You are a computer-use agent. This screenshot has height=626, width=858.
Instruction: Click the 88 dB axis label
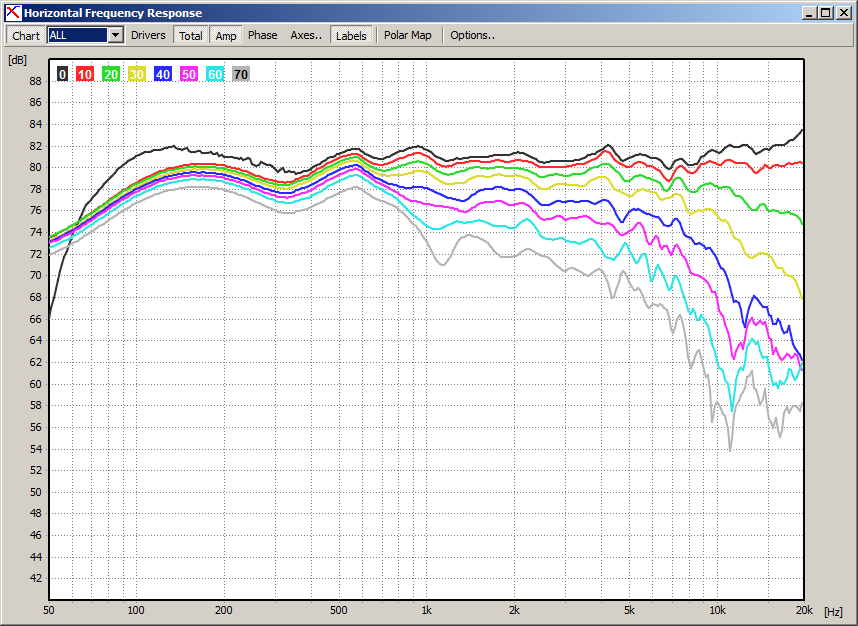[35, 81]
